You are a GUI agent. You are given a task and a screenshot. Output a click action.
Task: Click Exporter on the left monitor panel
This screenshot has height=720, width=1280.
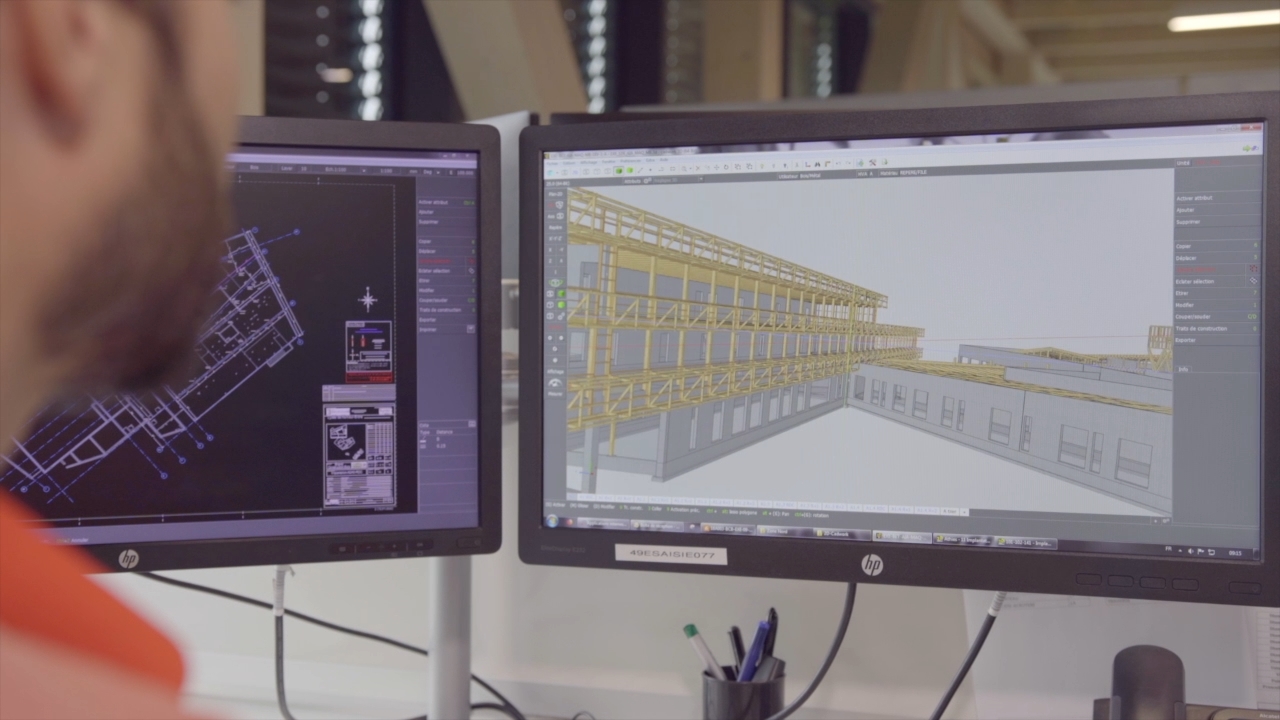tap(429, 319)
